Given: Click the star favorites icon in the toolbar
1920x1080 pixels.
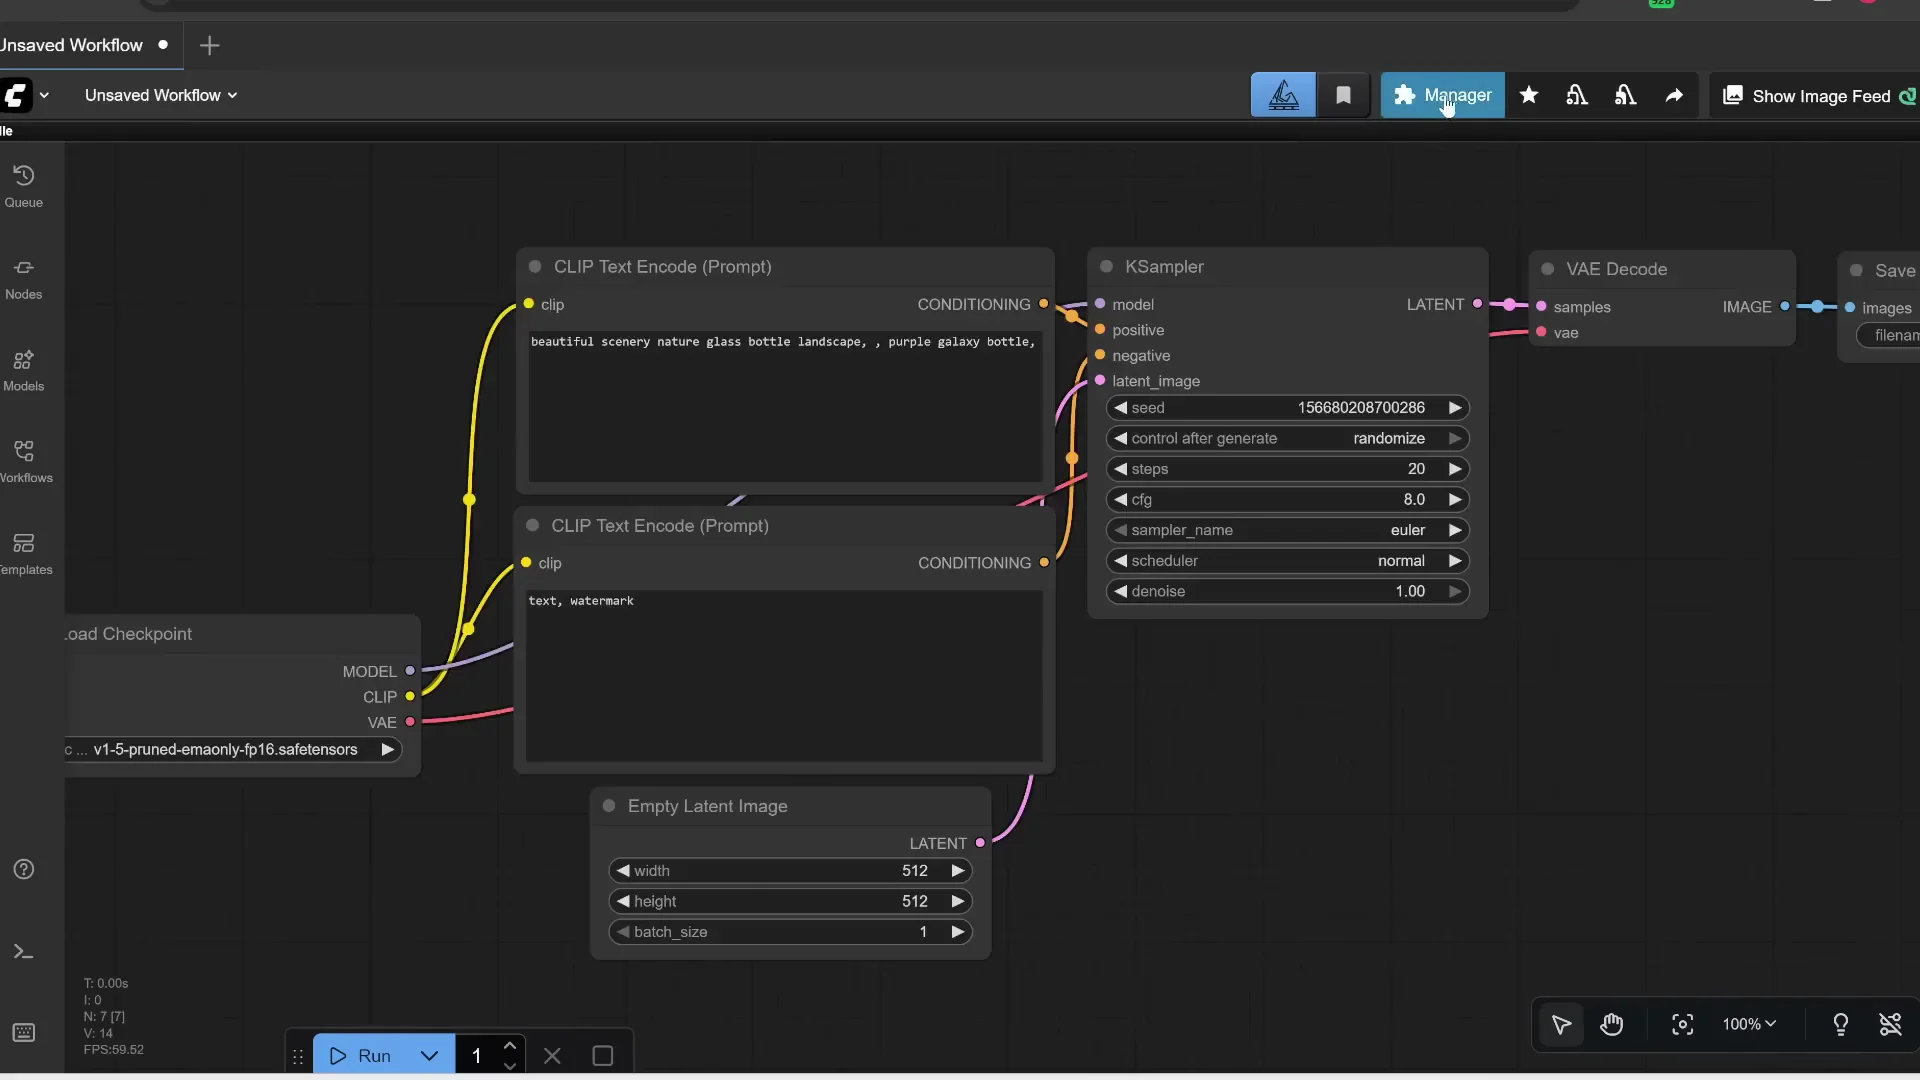Looking at the screenshot, I should (x=1530, y=95).
